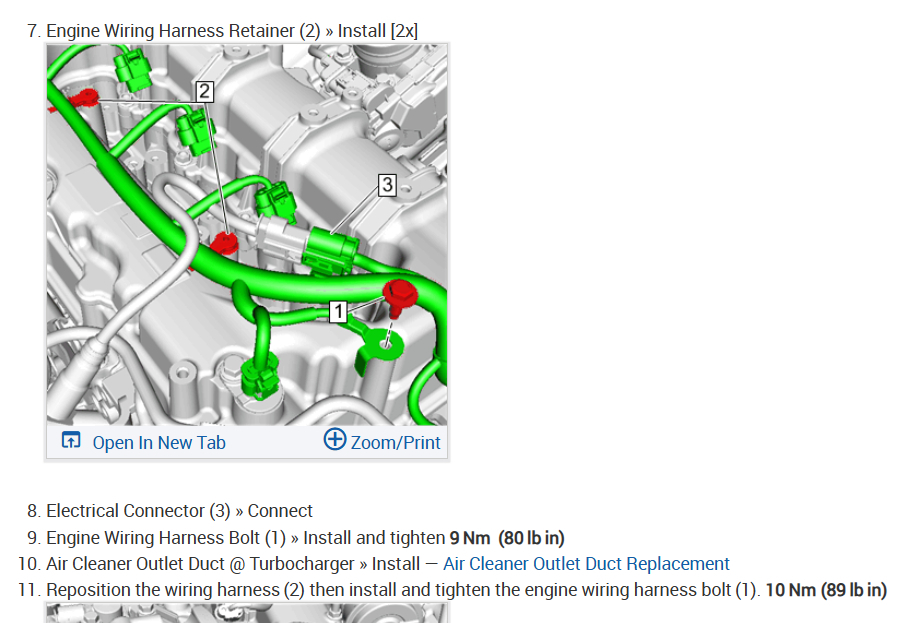Click the Open In New Tab text link
909x623 pixels.
click(159, 443)
